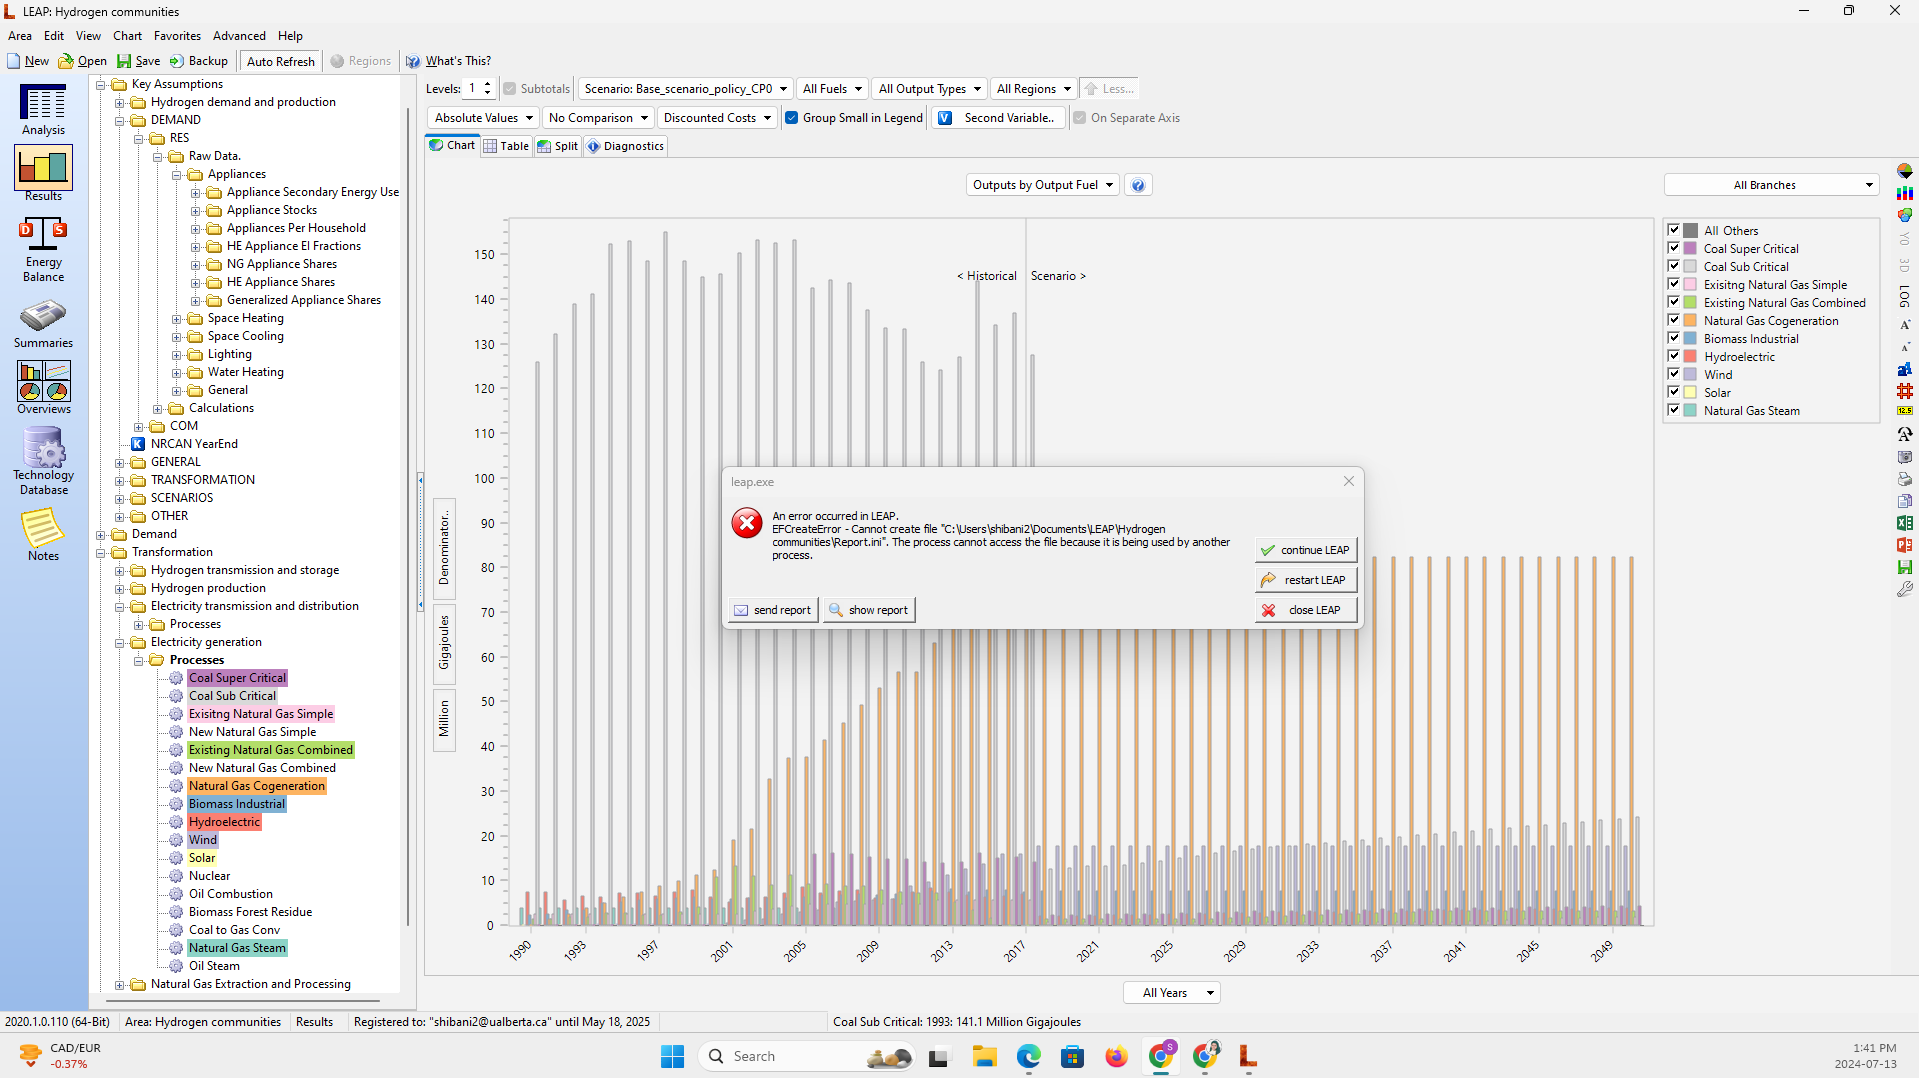Click the chart help question icon

1138,185
